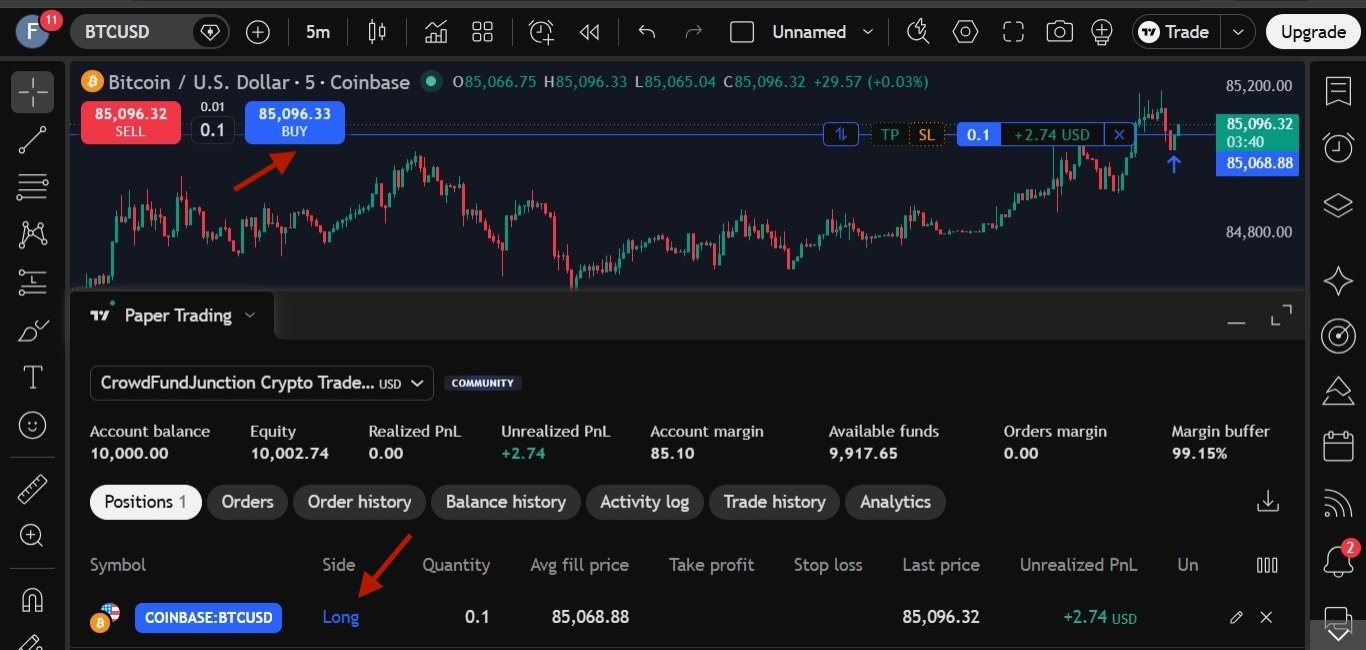Screen dimensions: 1366x650
Task: Click the zoom in magnifier tool
Action: [x=33, y=536]
